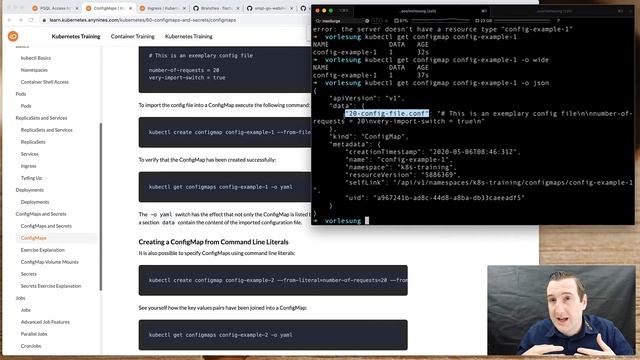Go forward in the browser
This screenshot has width=640, height=360.
click(x=20, y=20)
